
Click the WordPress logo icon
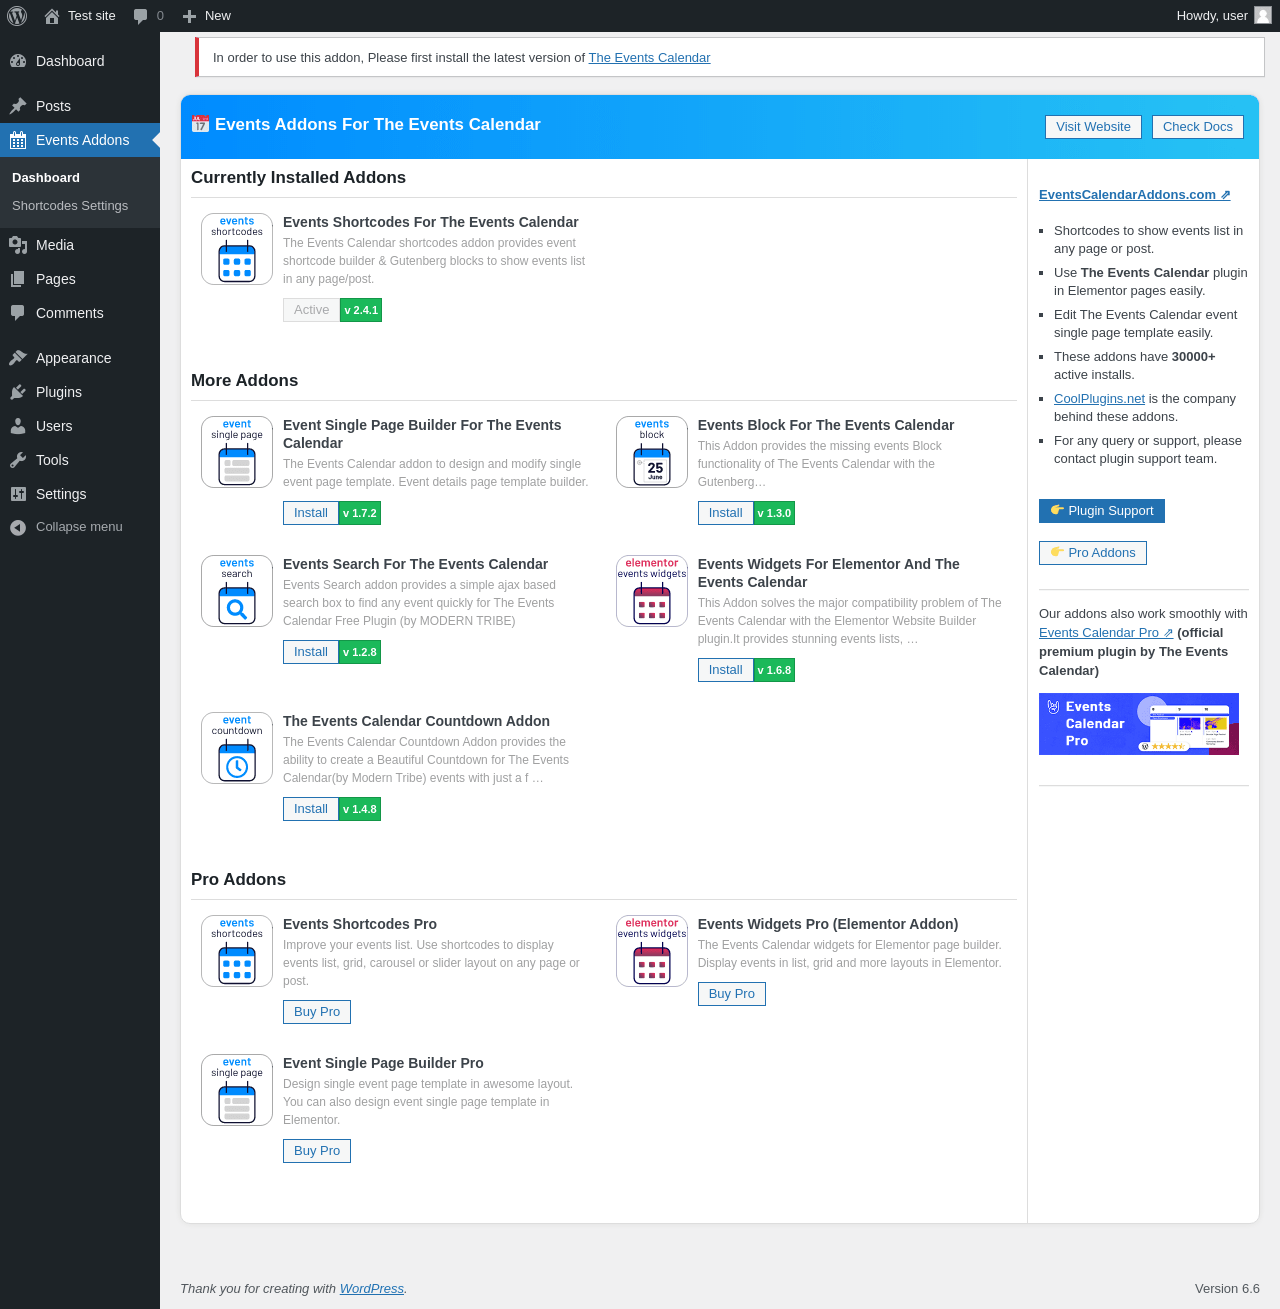(x=17, y=16)
